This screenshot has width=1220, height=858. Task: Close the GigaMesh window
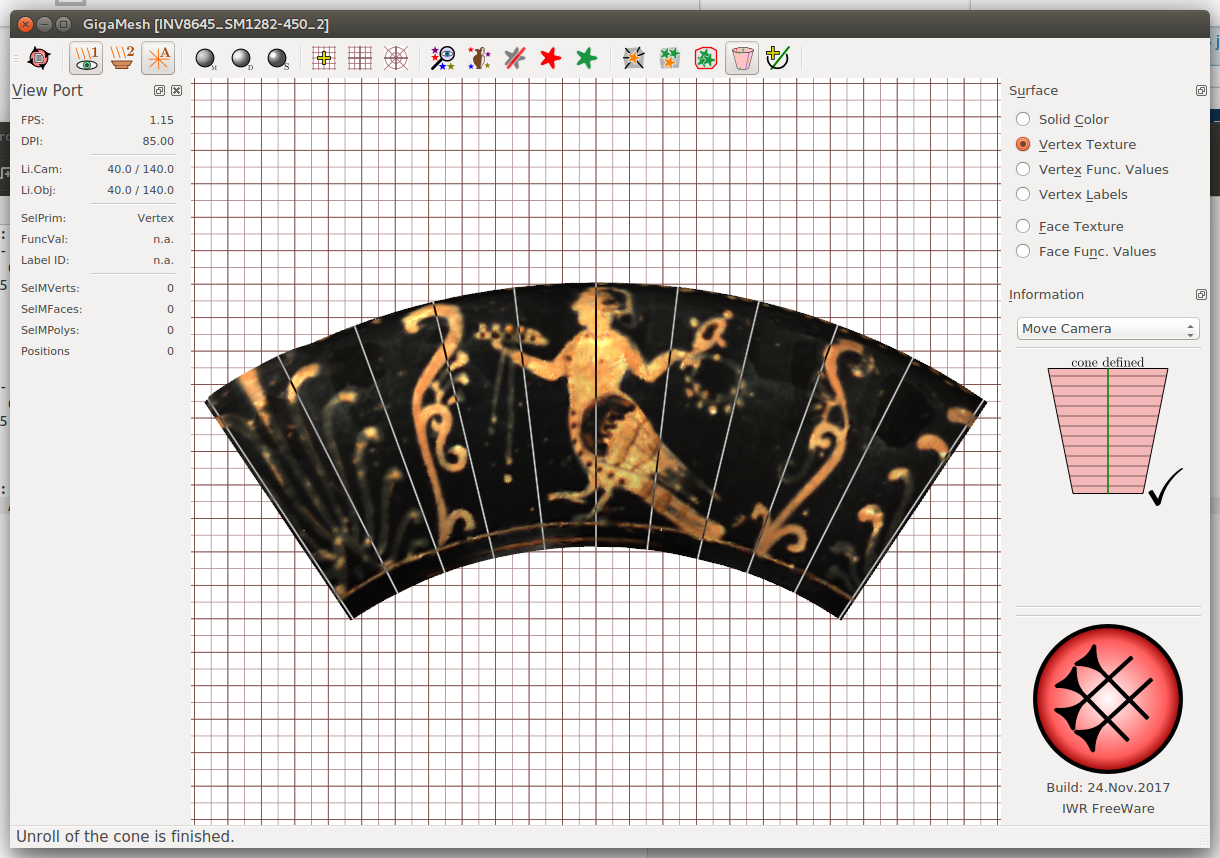click(x=26, y=24)
